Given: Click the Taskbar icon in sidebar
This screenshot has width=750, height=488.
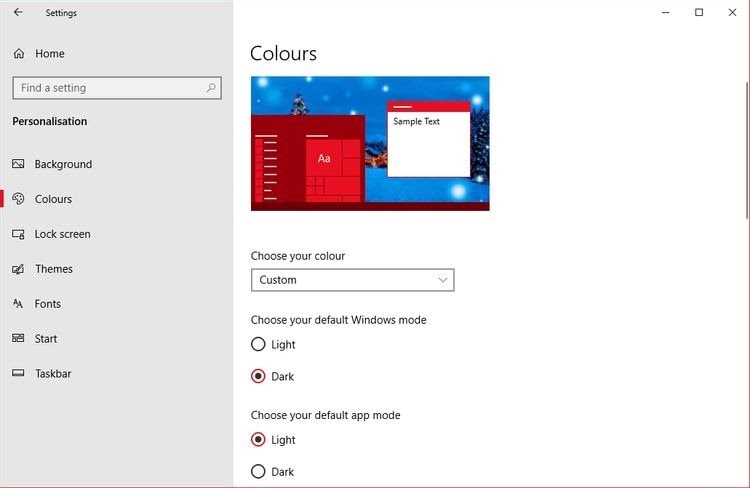Looking at the screenshot, I should coord(18,373).
